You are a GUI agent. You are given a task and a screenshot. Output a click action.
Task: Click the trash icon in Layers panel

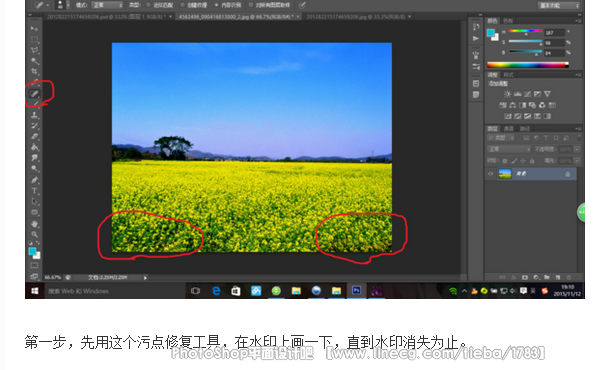coord(568,277)
